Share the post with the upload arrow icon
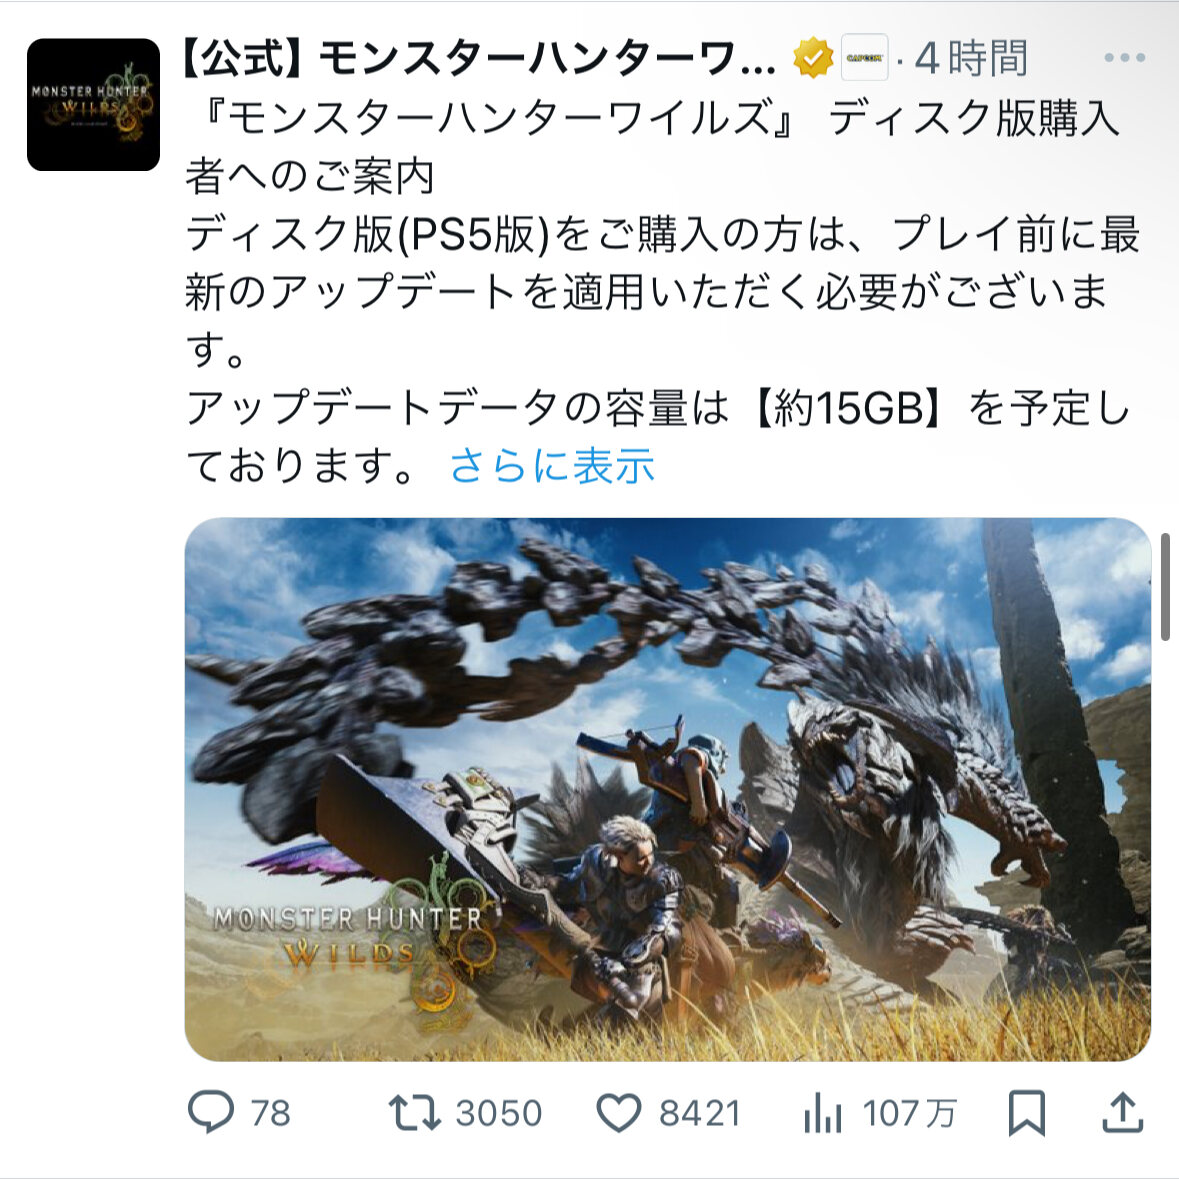The width and height of the screenshot is (1179, 1191). pos(1123,1113)
